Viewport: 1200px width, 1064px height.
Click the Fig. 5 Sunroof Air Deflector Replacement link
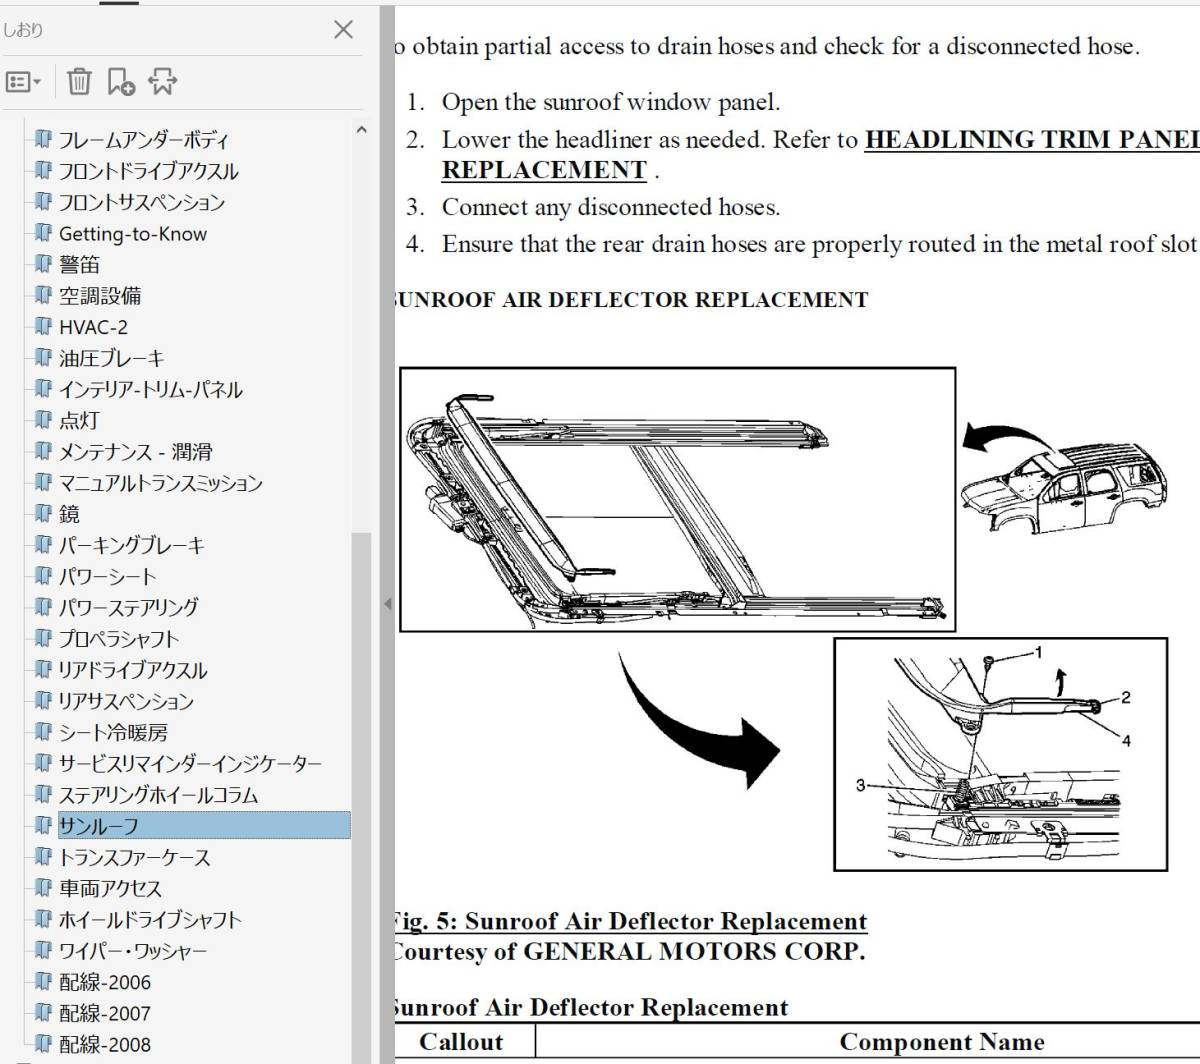tap(629, 921)
